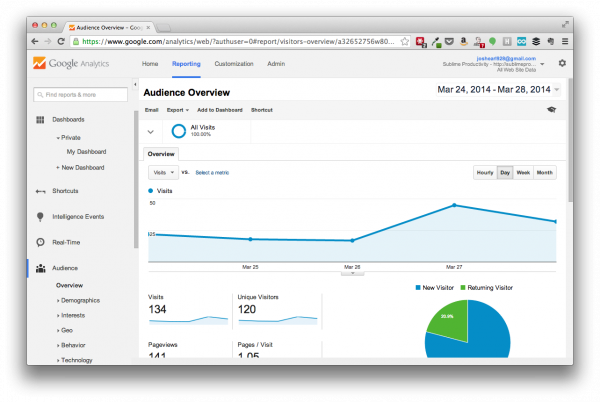Click the Find reports search field

80,94
